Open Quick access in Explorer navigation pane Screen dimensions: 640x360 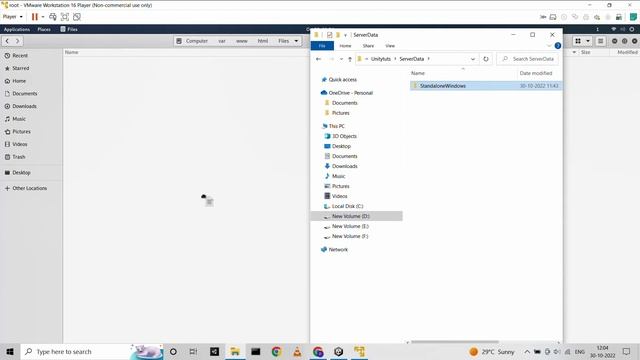[x=342, y=80]
